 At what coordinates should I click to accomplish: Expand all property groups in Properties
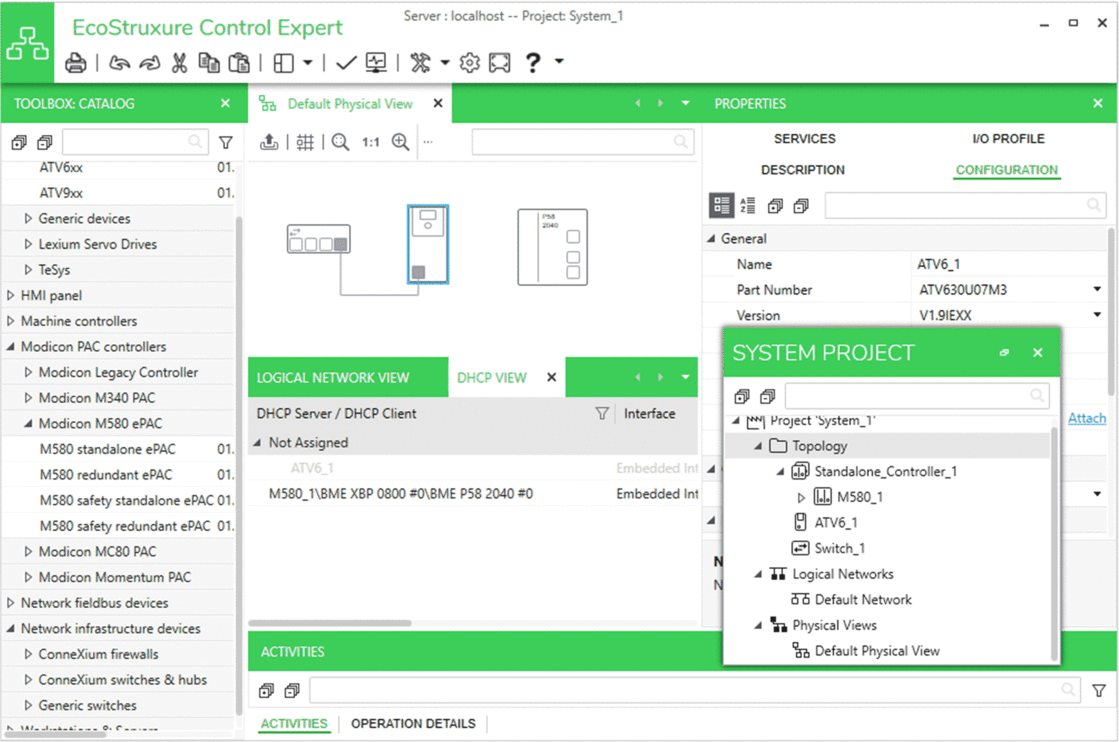[x=775, y=206]
